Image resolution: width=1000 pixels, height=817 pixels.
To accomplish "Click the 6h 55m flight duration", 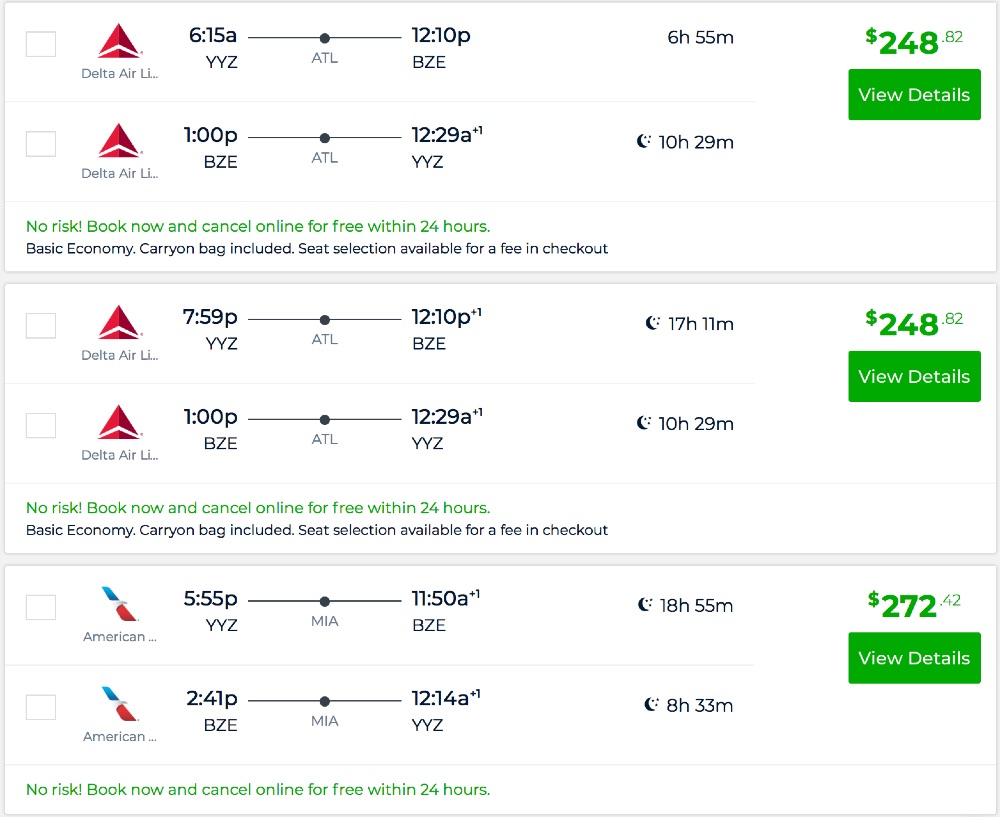I will (700, 38).
